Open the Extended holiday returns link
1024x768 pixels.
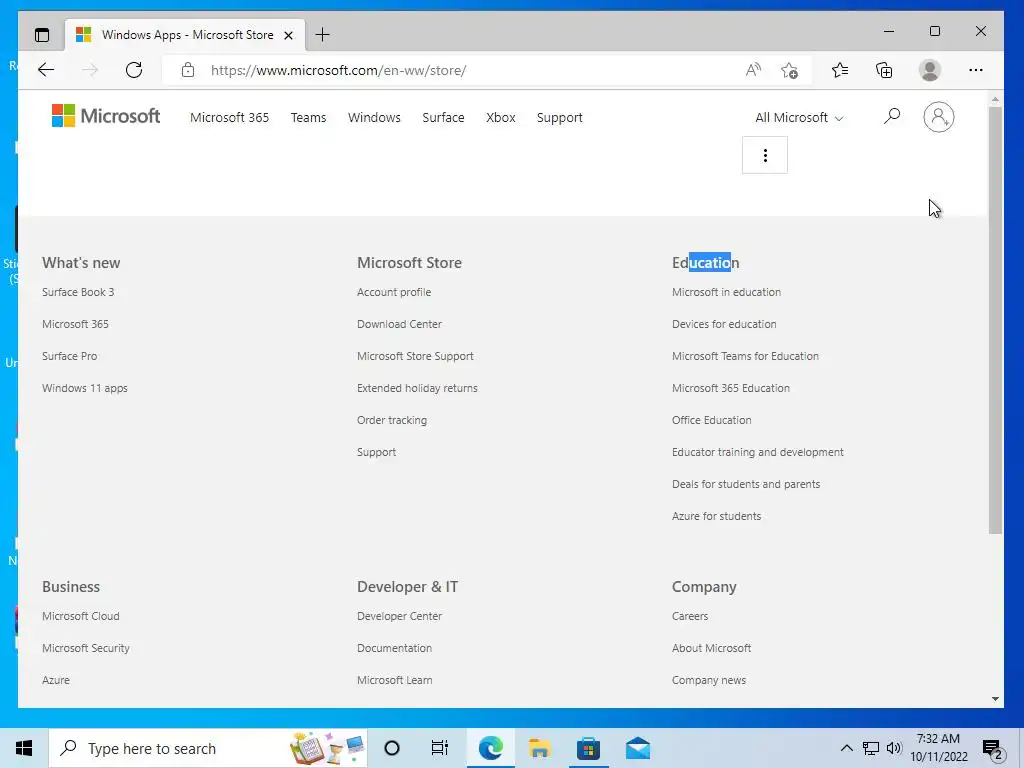[x=417, y=388]
